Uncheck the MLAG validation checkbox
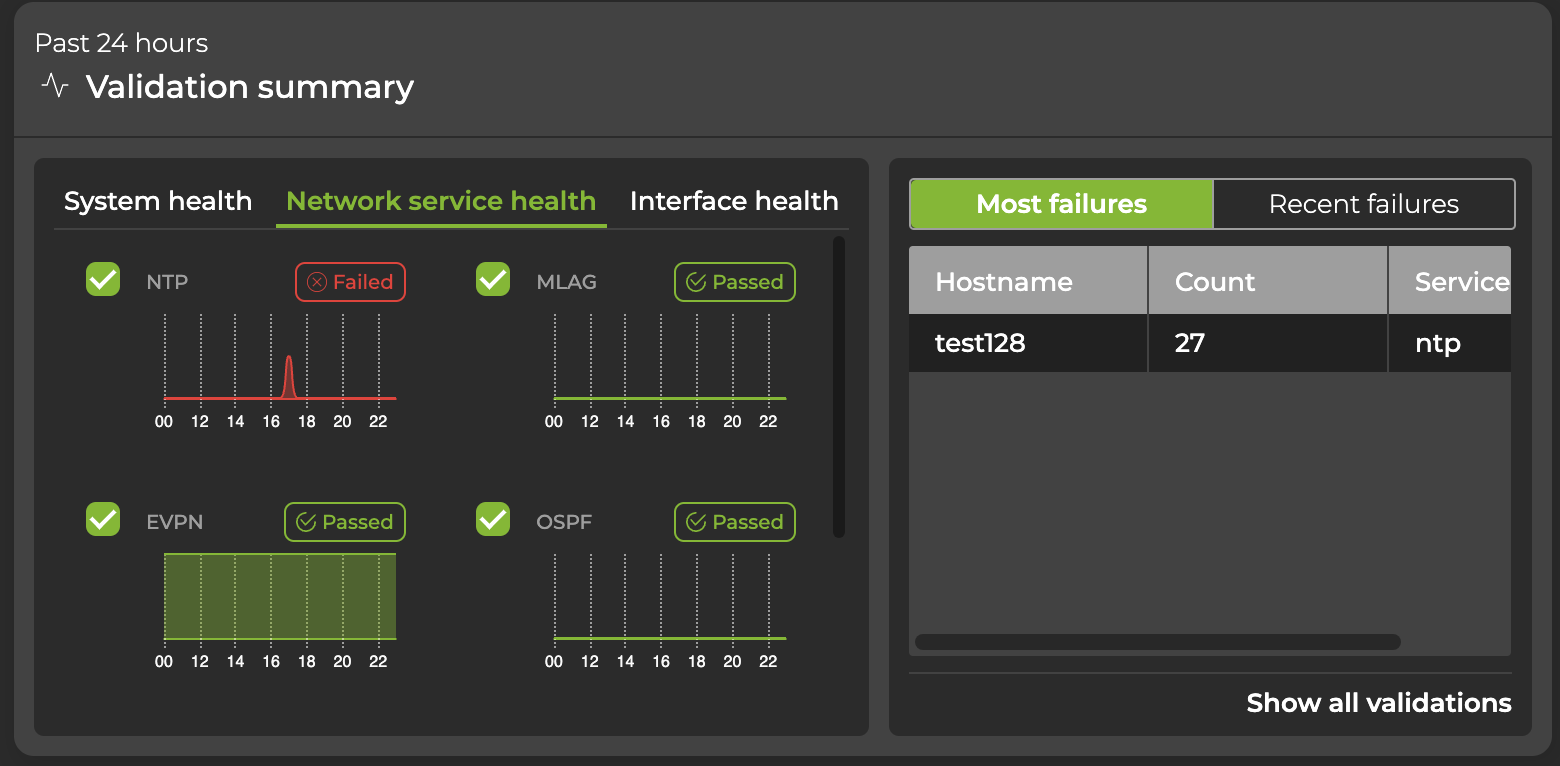 click(x=493, y=279)
